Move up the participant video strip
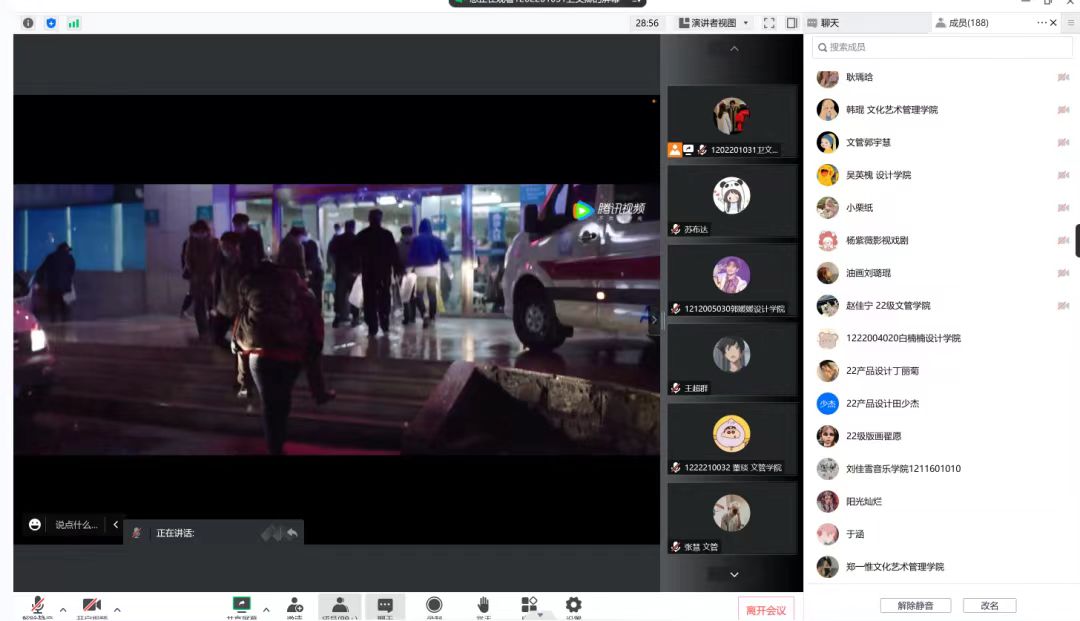 [734, 48]
